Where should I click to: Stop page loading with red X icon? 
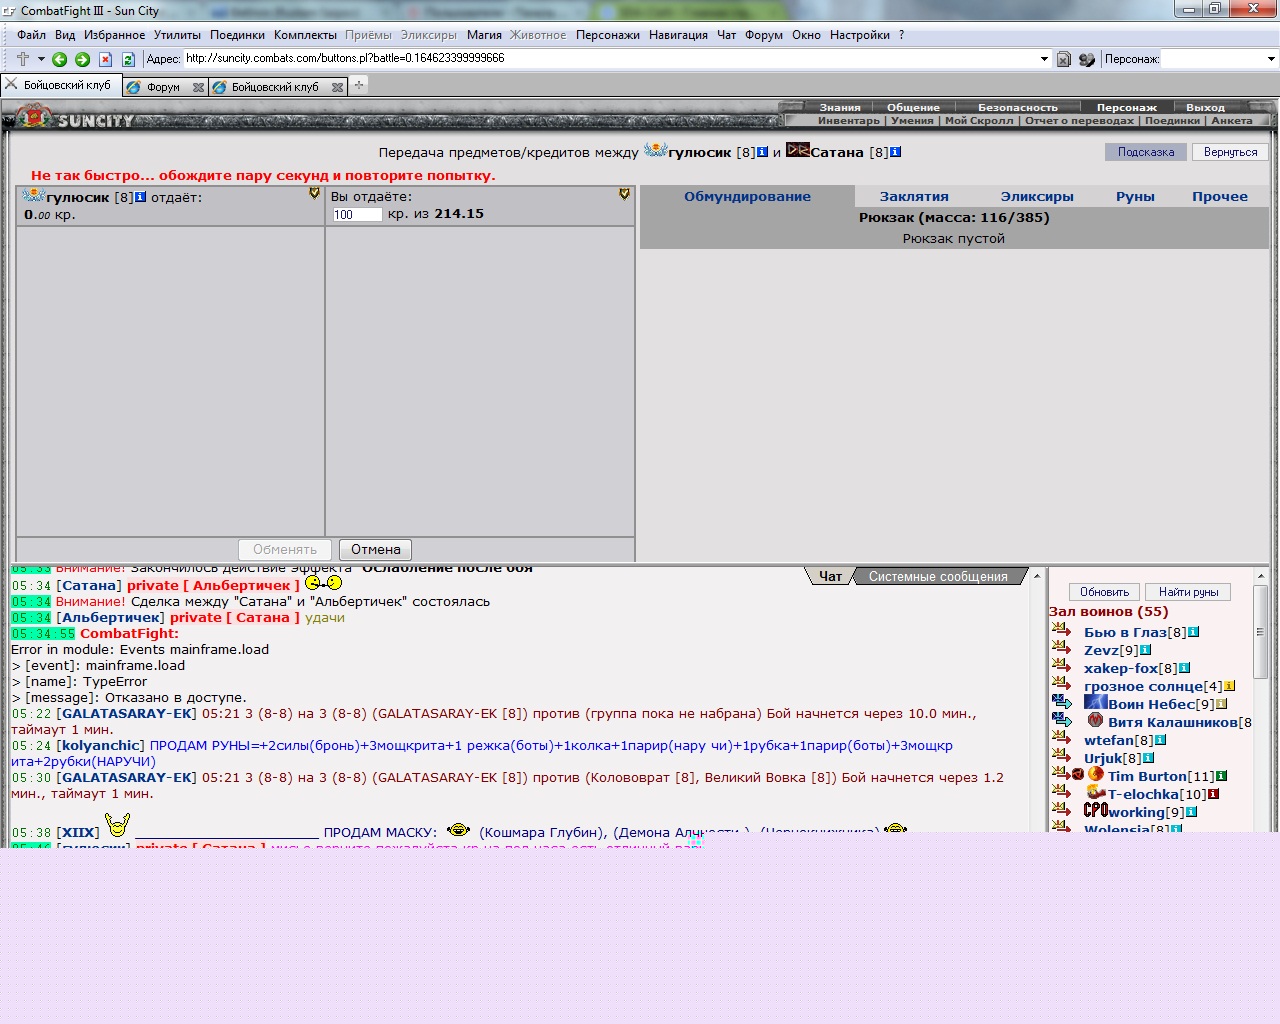click(x=105, y=59)
